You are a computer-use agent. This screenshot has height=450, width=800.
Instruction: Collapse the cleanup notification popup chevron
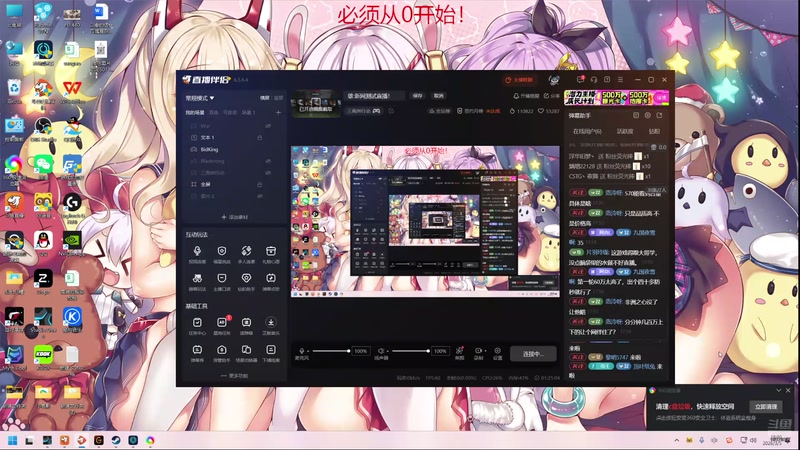pos(779,390)
